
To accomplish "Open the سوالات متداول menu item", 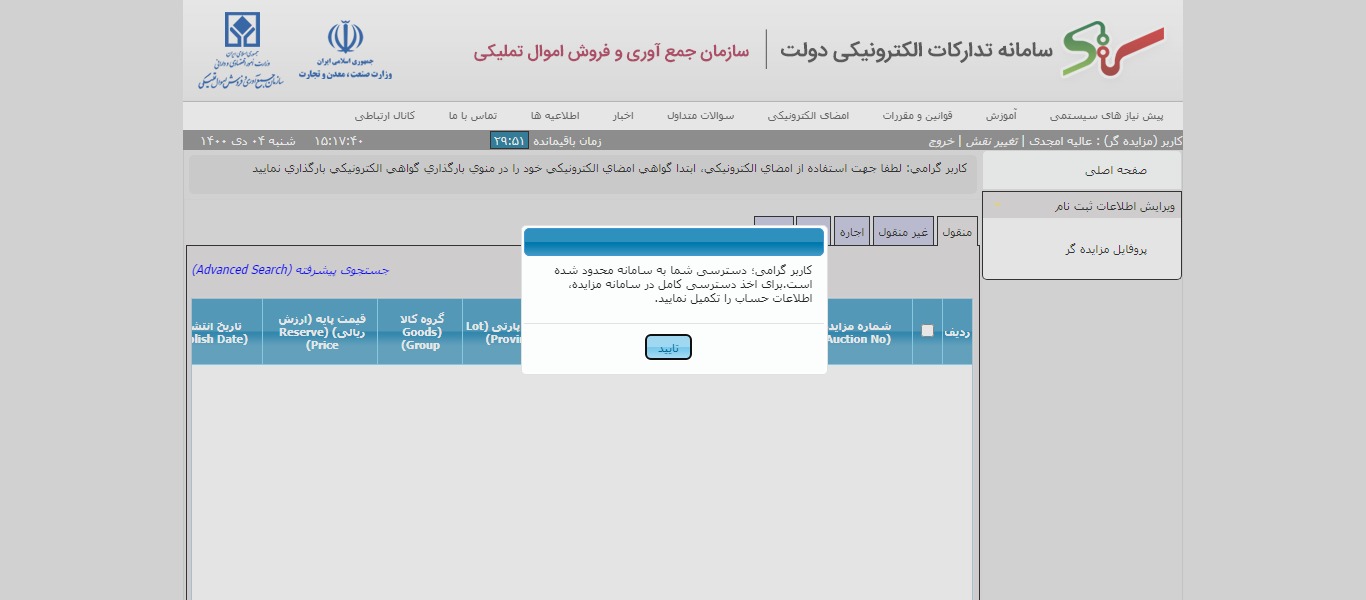I will pos(700,116).
